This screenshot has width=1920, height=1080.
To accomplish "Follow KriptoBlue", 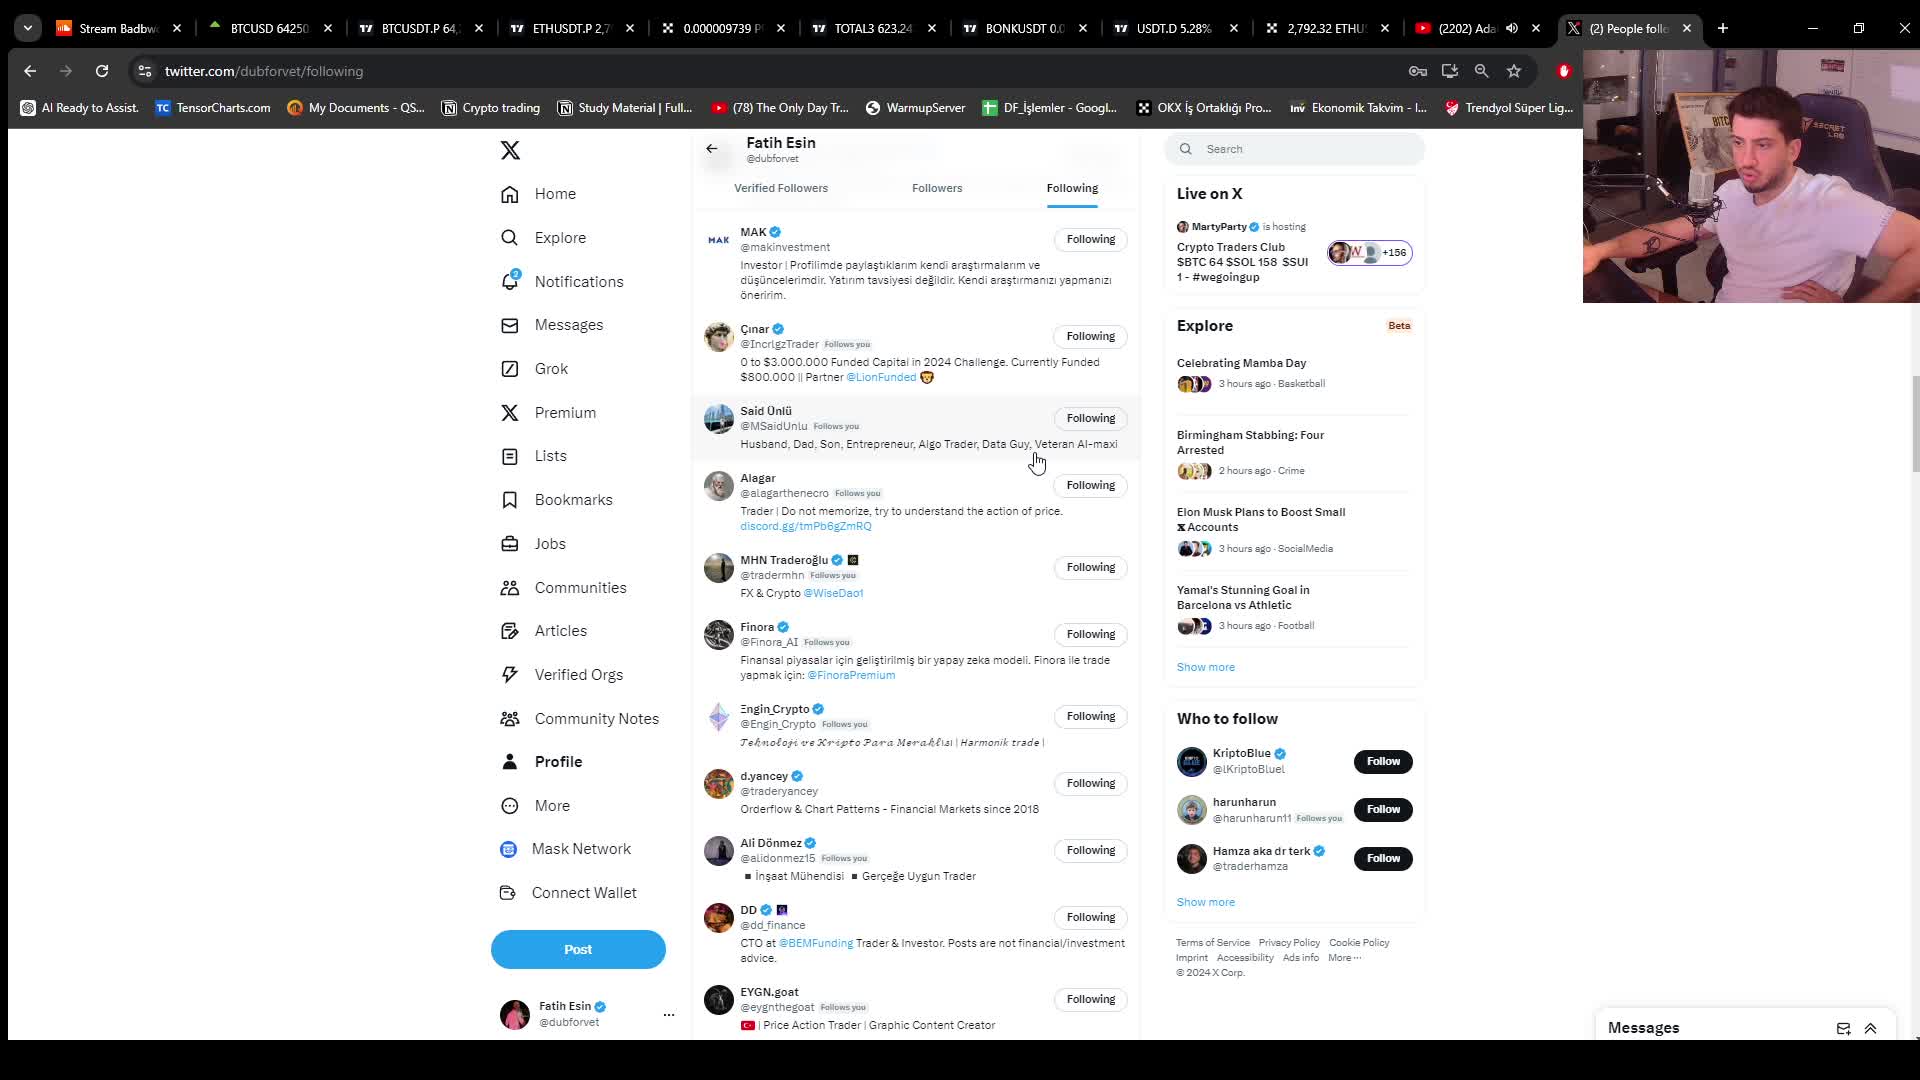I will pyautogui.click(x=1383, y=762).
